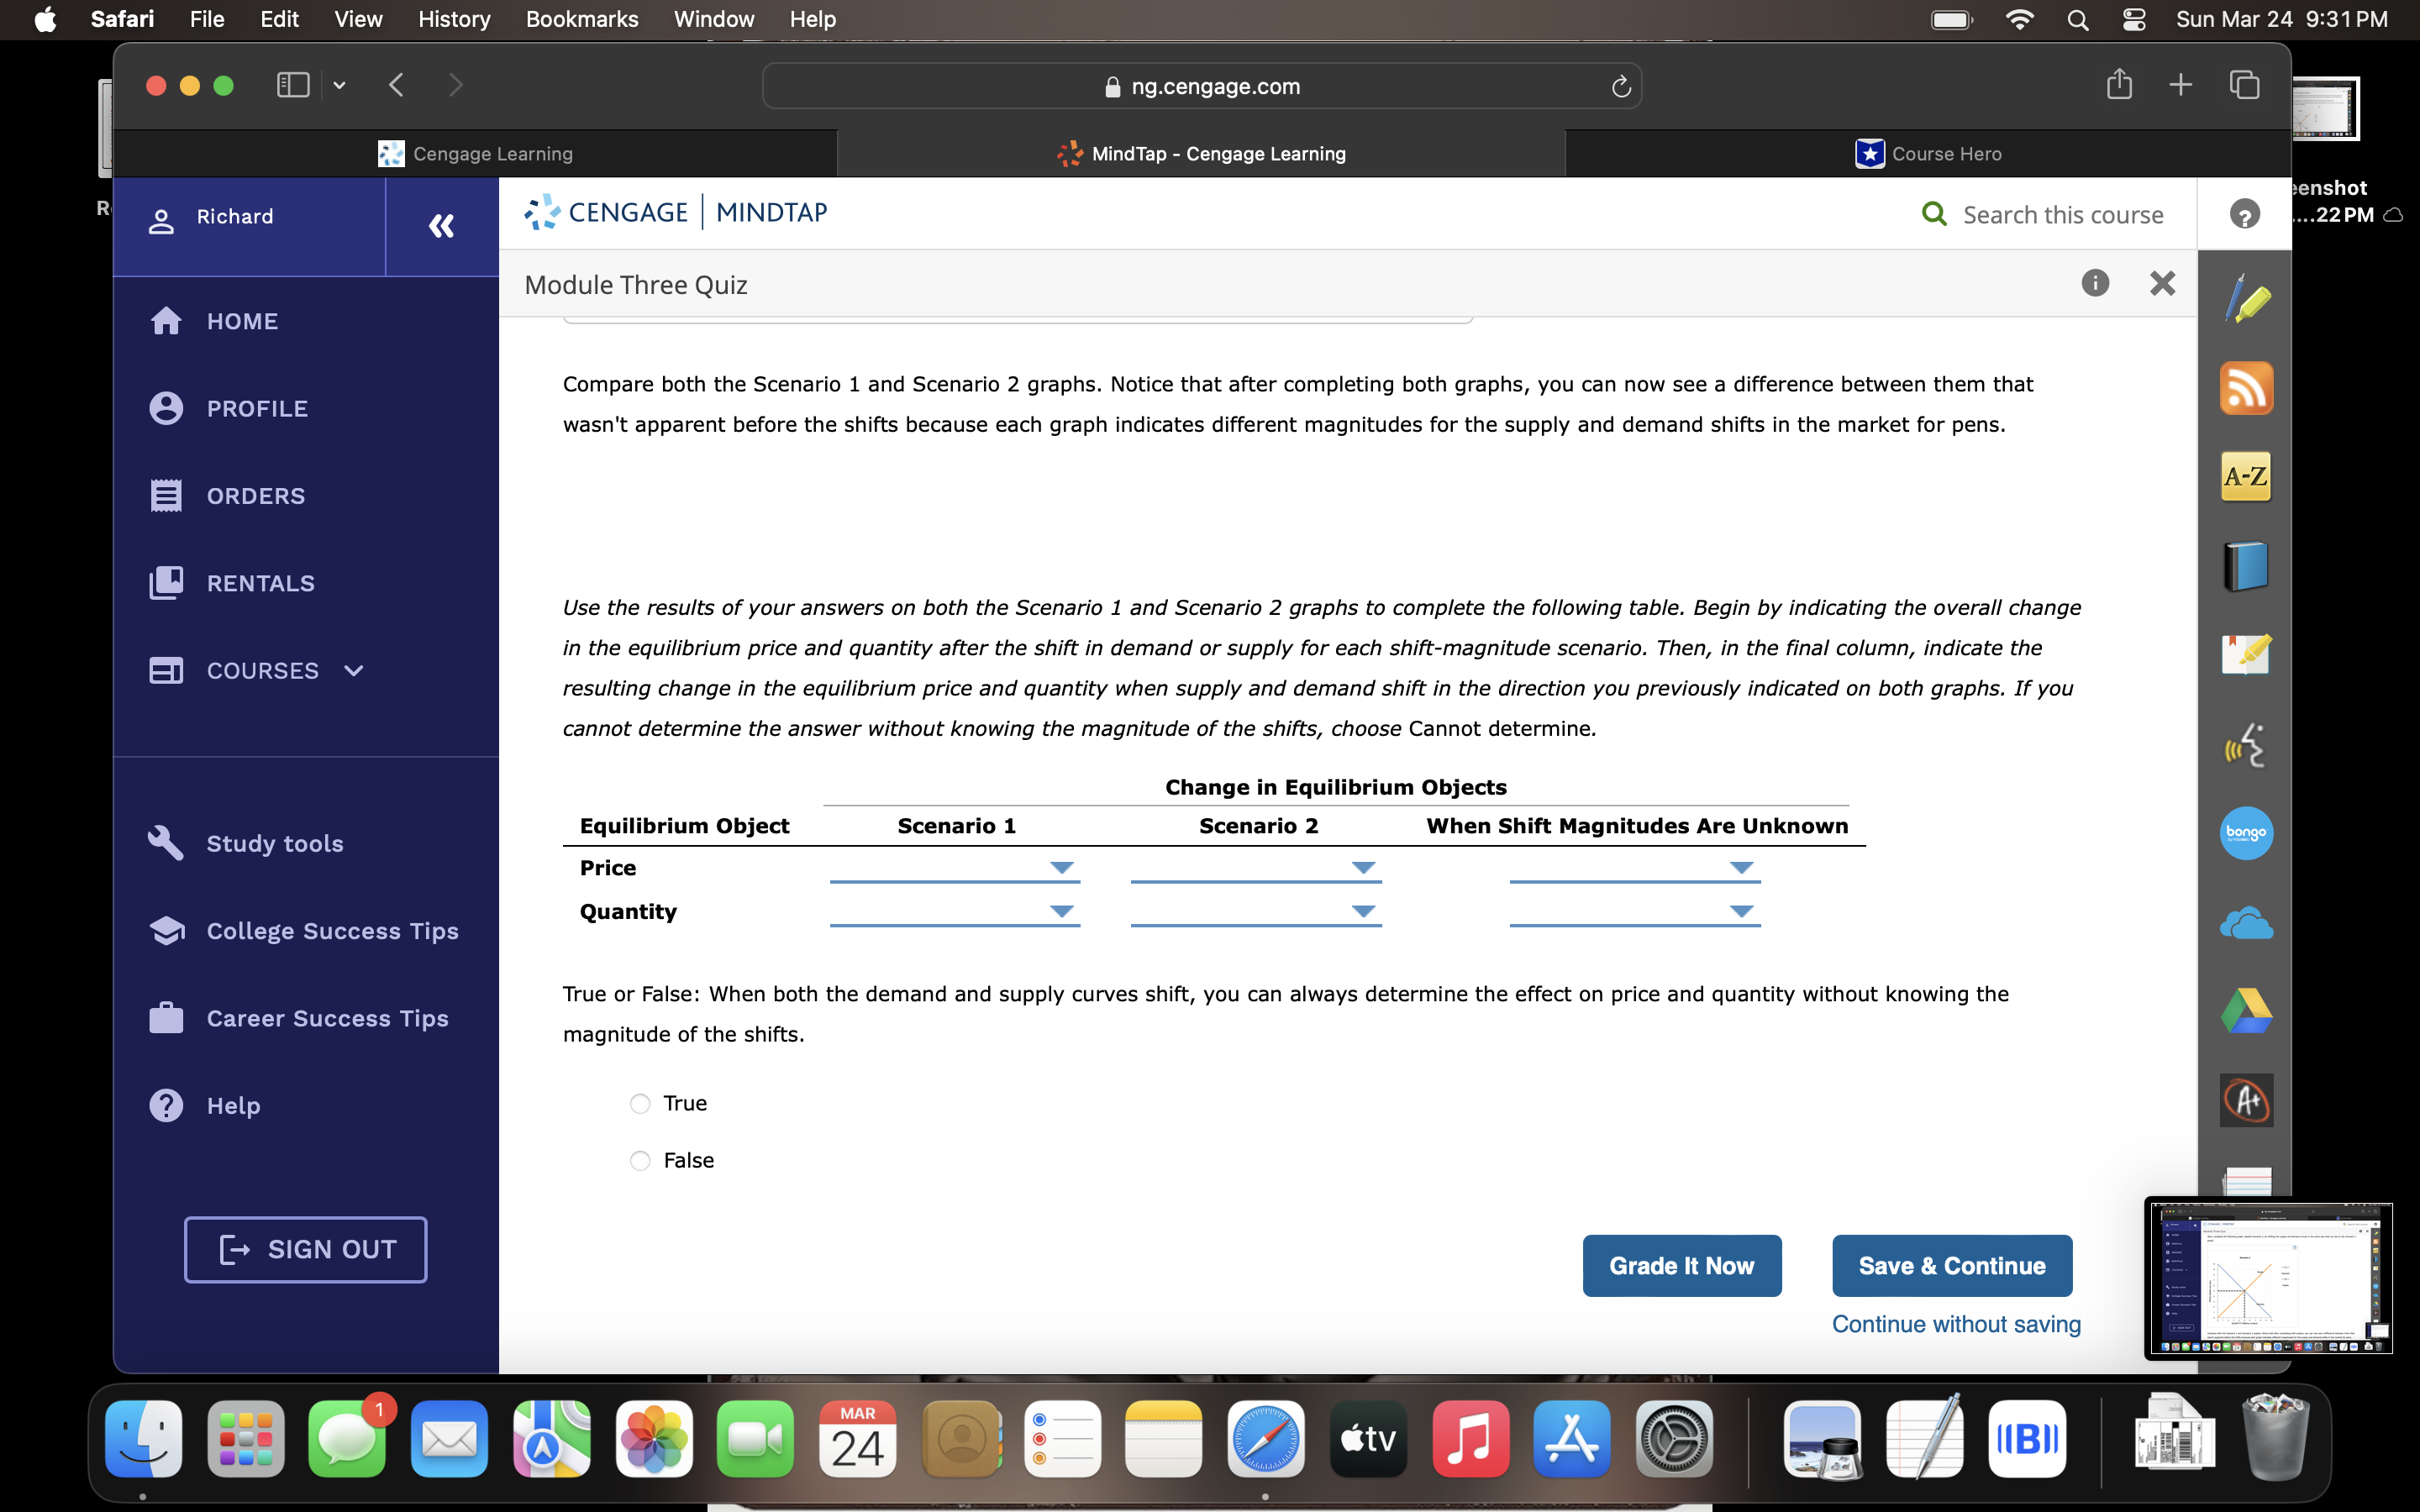Click Continue without saving link

pyautogui.click(x=1955, y=1324)
